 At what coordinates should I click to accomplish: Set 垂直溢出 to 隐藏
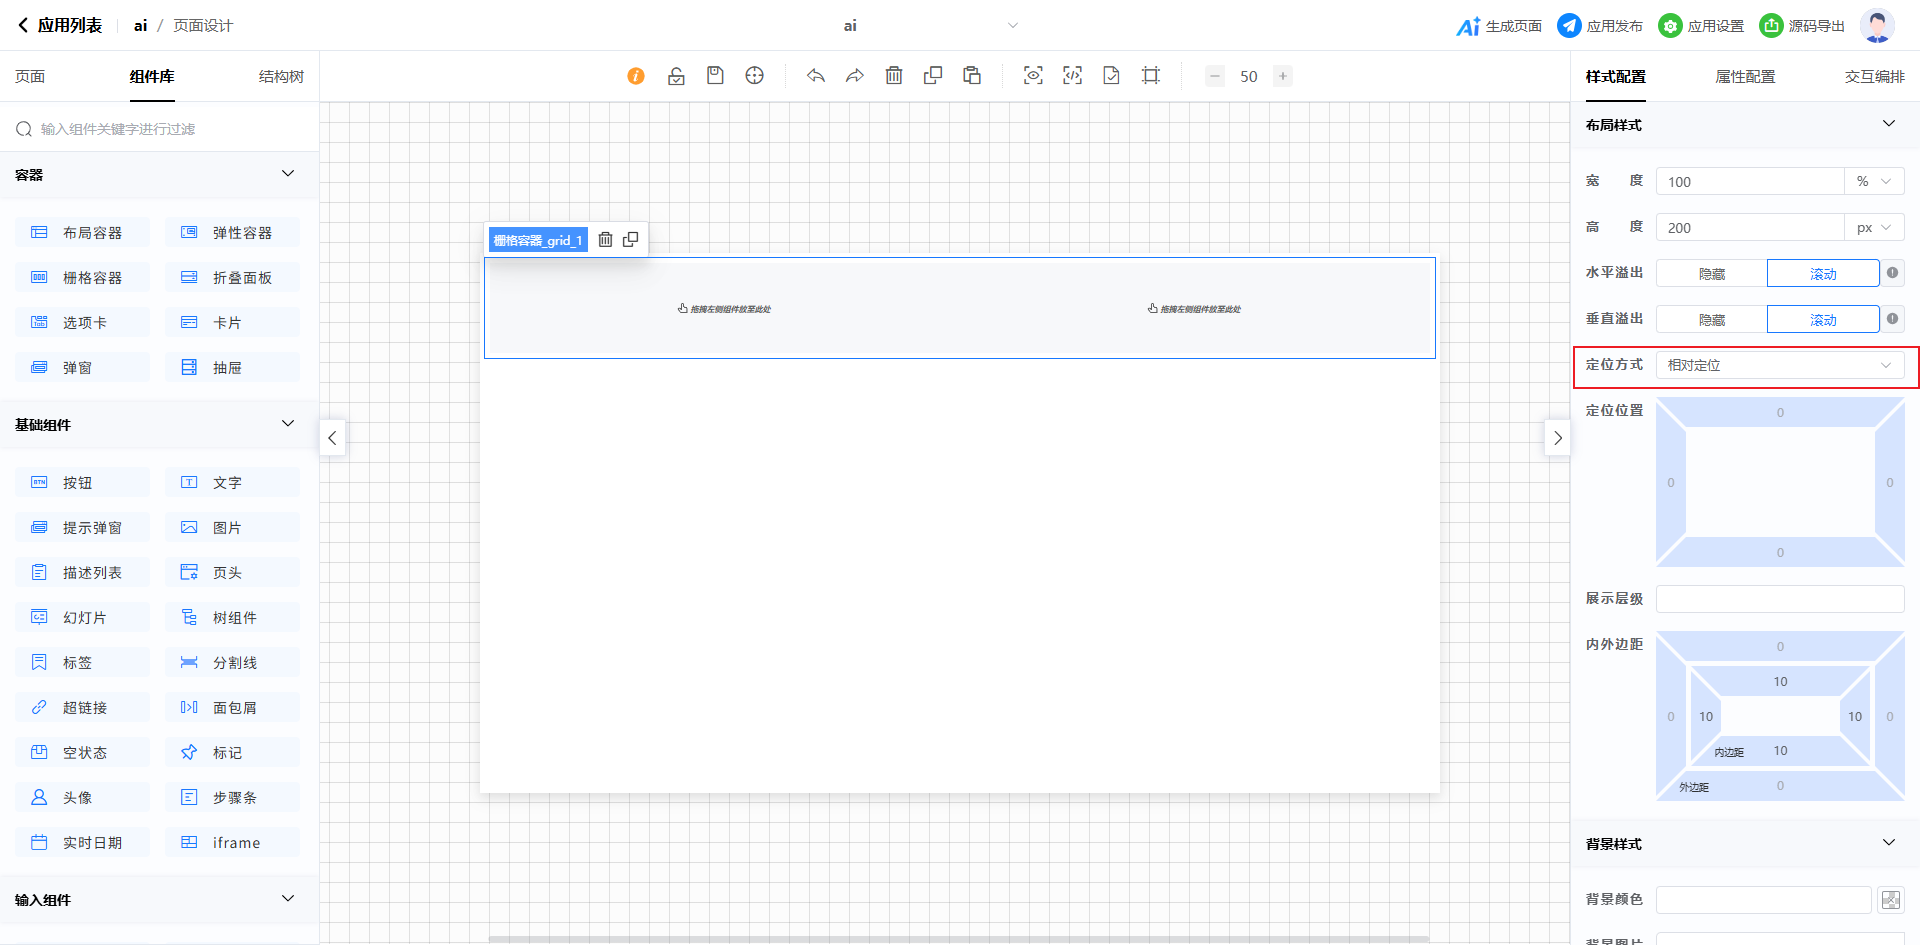(x=1711, y=320)
